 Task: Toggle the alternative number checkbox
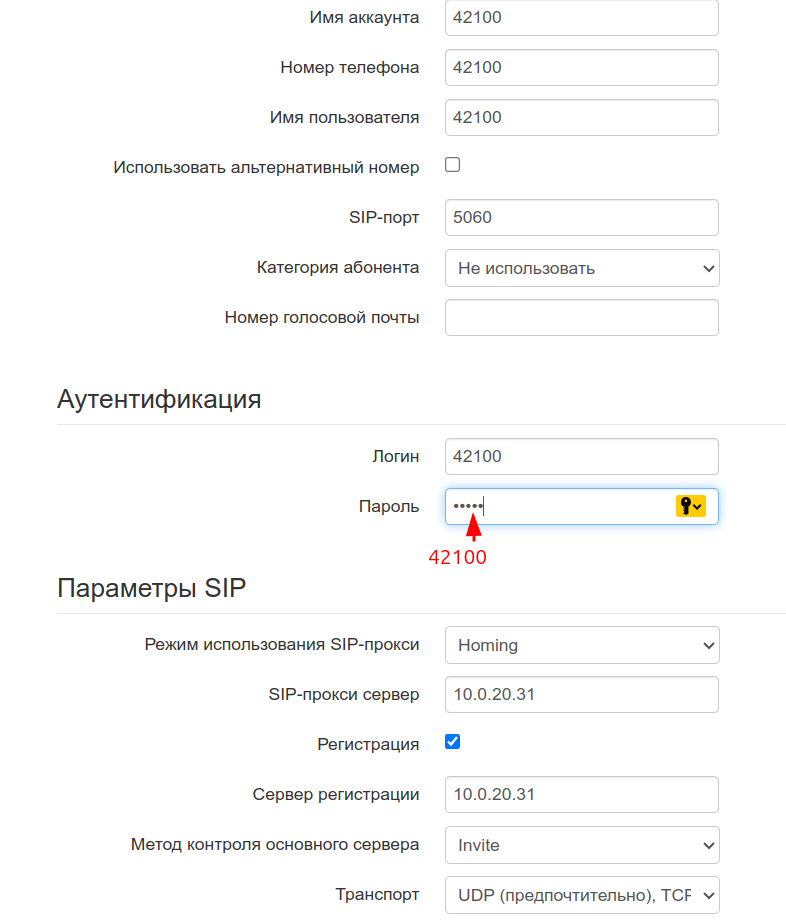(x=452, y=165)
